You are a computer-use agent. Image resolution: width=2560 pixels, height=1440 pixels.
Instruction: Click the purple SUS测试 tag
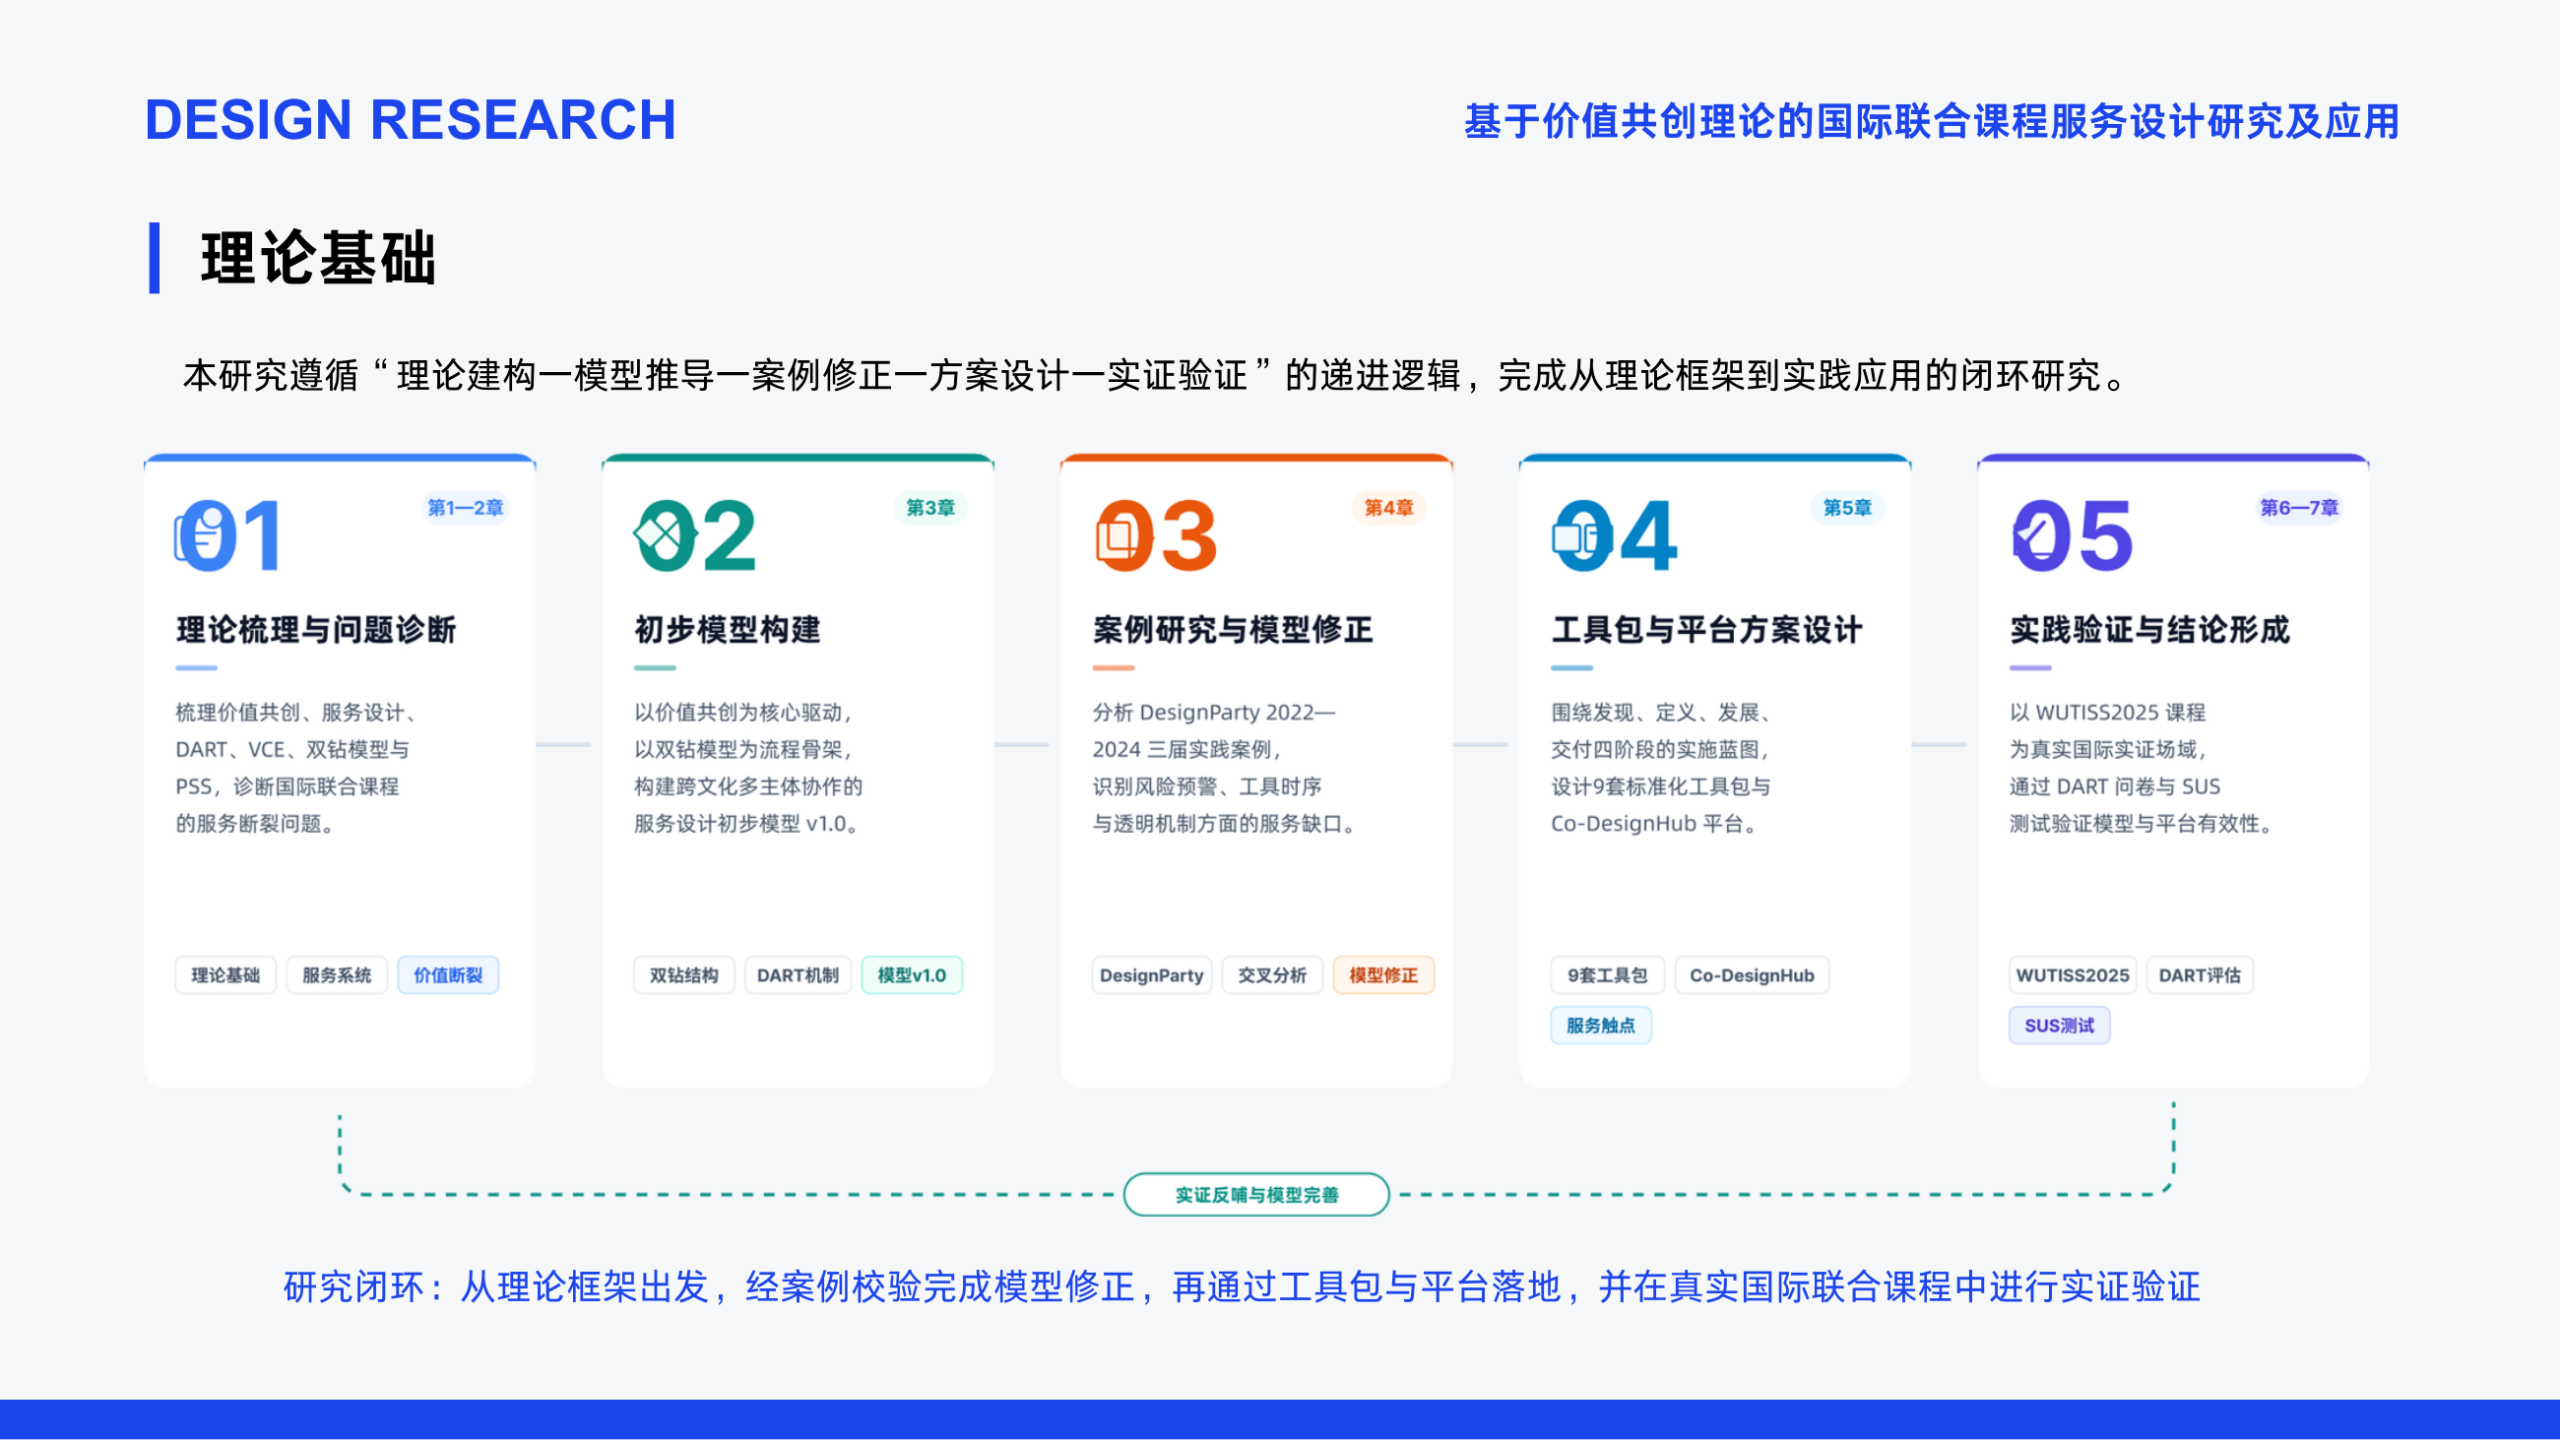tap(2060, 1025)
